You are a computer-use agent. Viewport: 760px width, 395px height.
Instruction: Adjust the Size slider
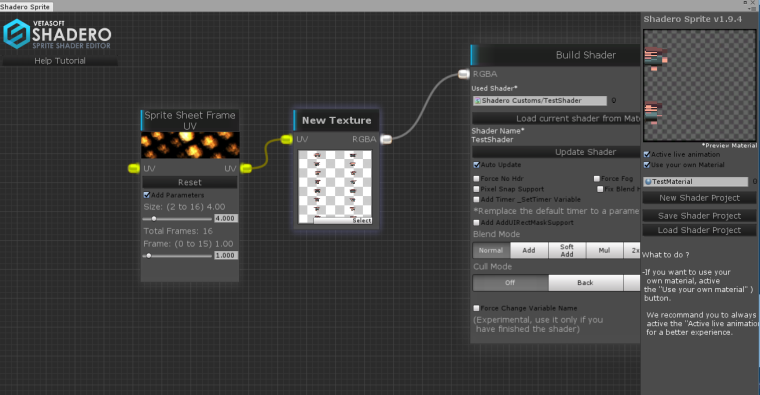coord(177,219)
